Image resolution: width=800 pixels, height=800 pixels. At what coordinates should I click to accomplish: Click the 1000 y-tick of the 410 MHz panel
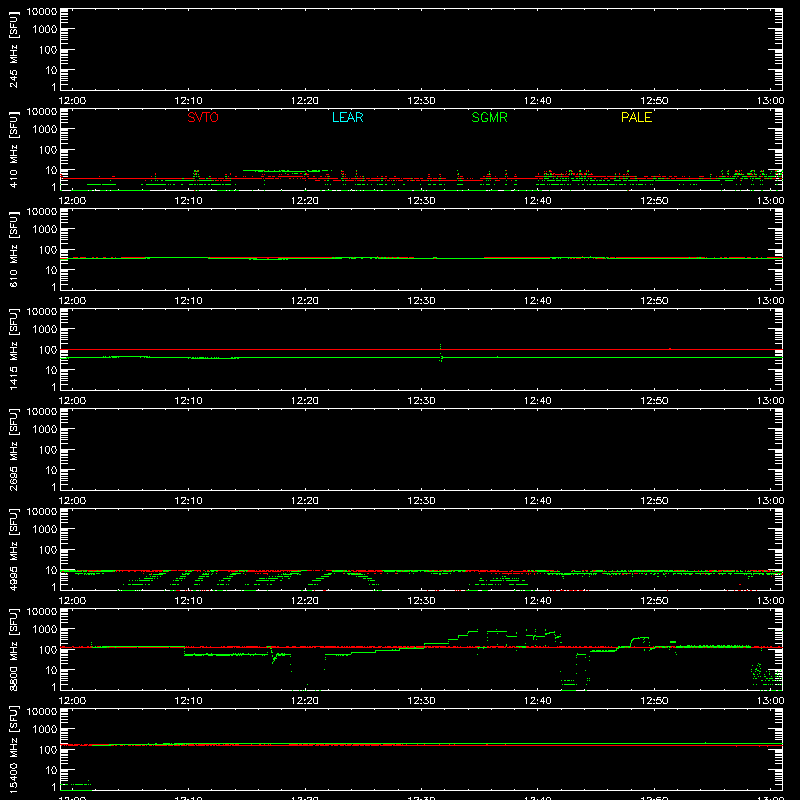[x=45, y=130]
